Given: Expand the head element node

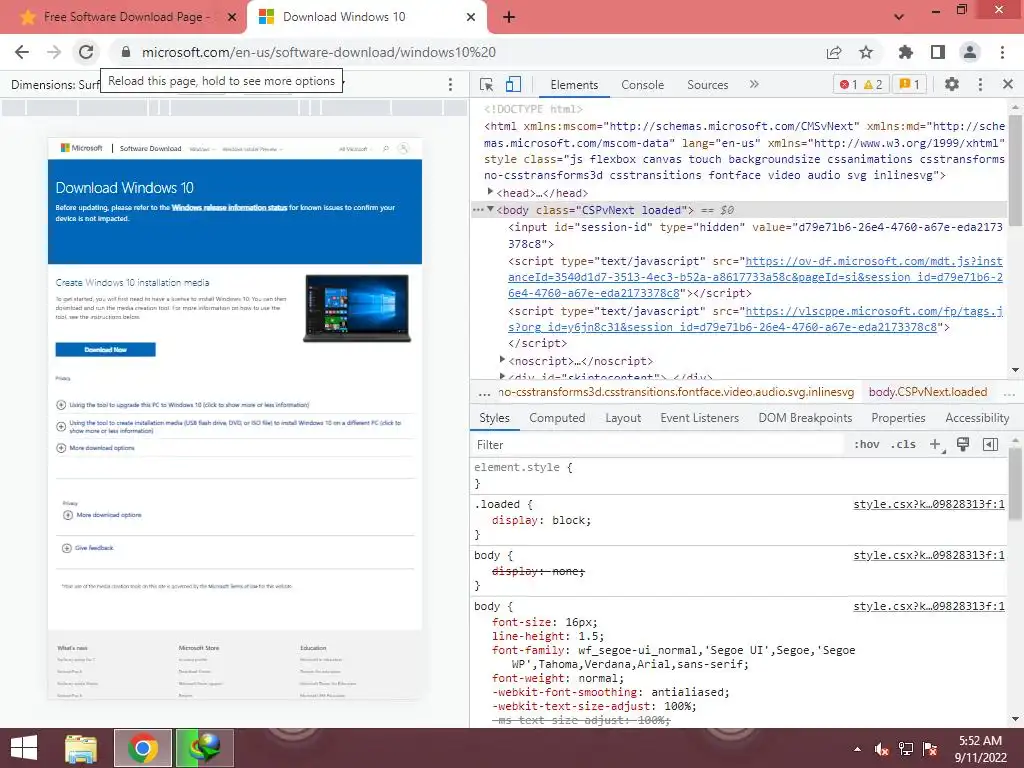Looking at the screenshot, I should coord(490,192).
